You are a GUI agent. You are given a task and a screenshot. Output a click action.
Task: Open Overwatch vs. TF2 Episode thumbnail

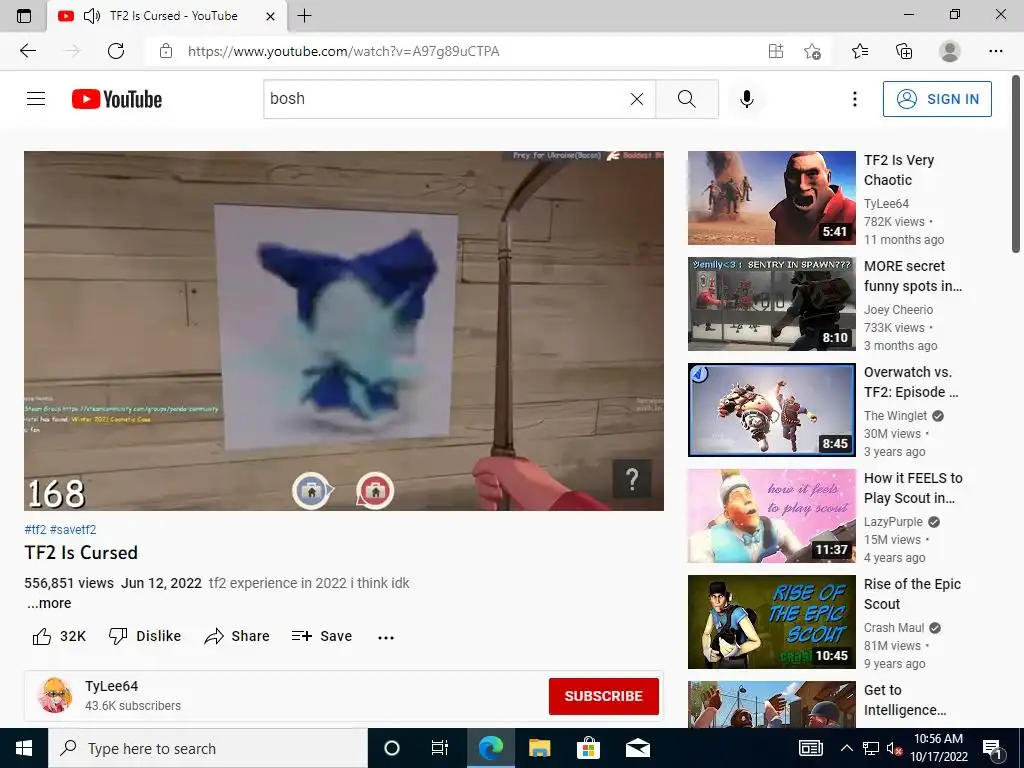(771, 409)
